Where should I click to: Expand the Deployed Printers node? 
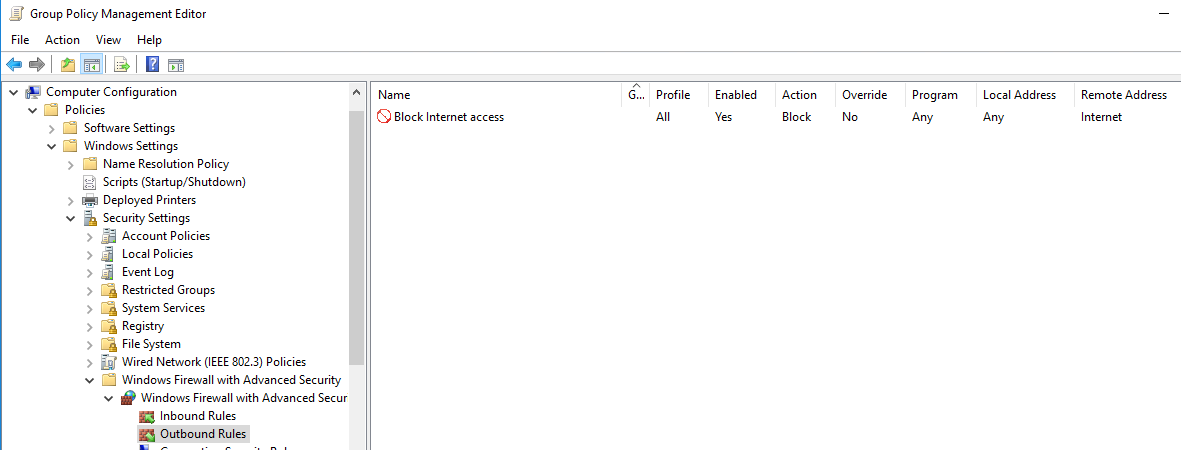tap(71, 201)
